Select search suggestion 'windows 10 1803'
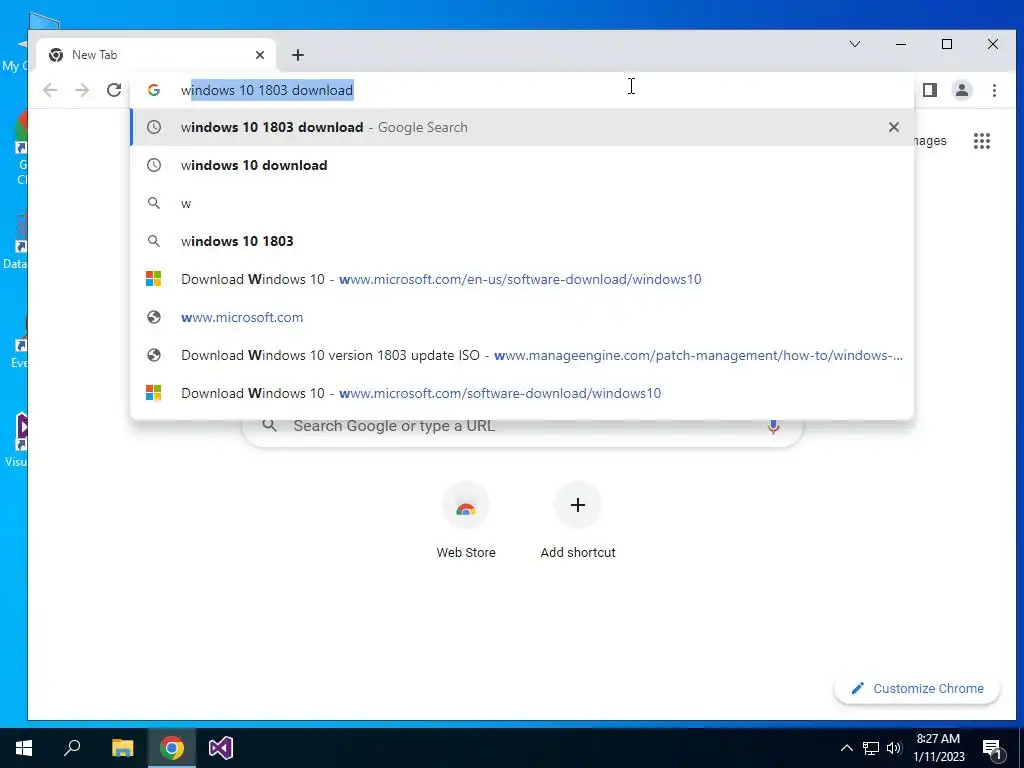The width and height of the screenshot is (1024, 768). 522,241
